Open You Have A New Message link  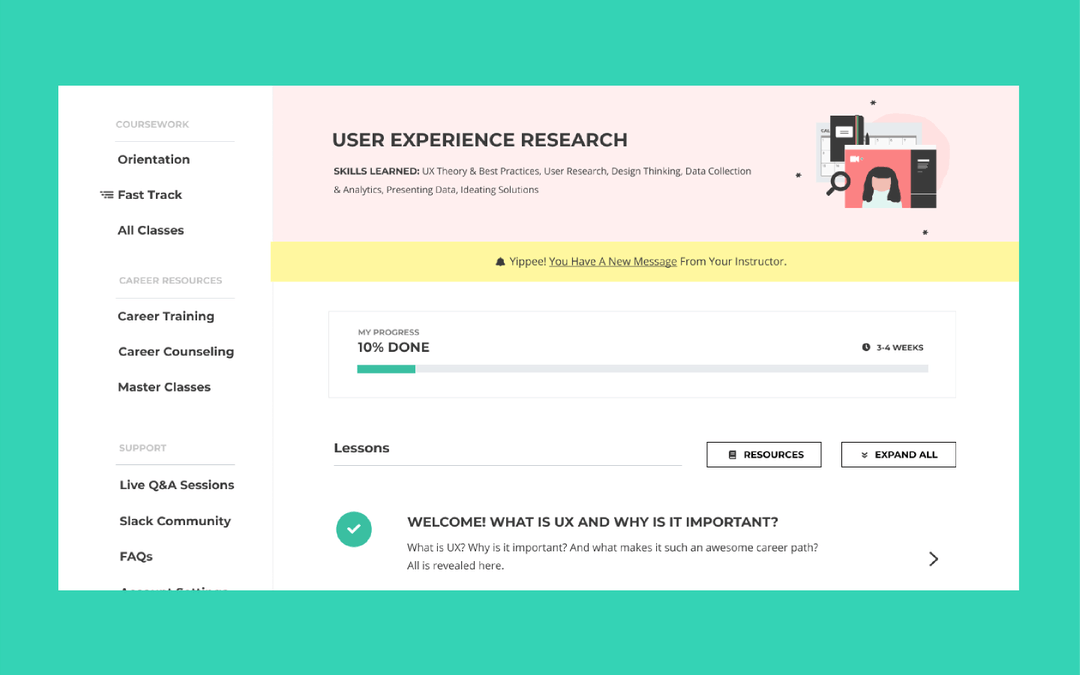(612, 261)
